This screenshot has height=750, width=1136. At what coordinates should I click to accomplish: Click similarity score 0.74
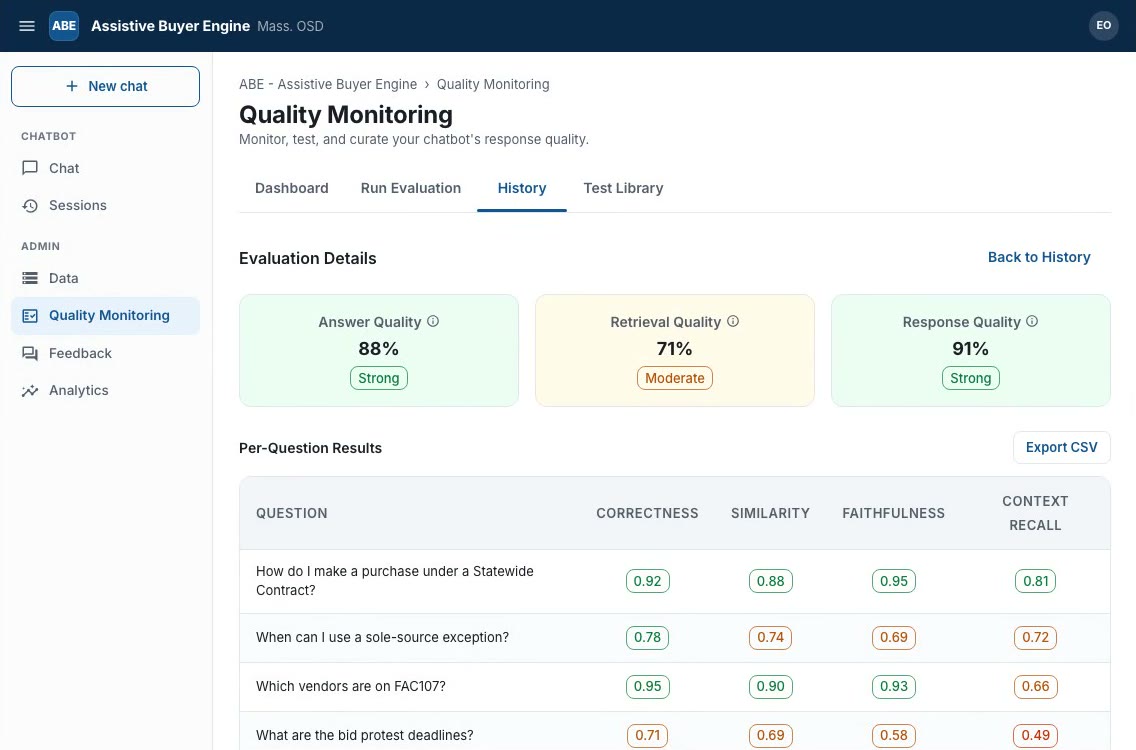click(770, 638)
